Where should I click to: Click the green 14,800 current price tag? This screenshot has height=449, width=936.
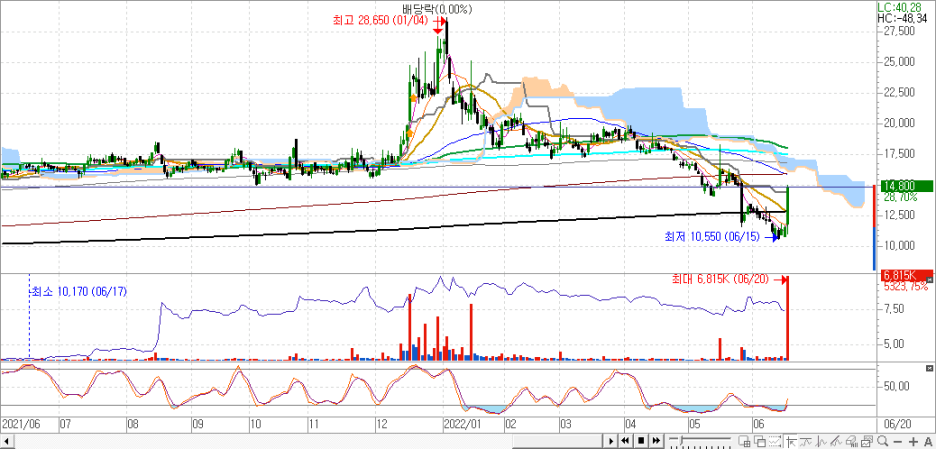(906, 186)
